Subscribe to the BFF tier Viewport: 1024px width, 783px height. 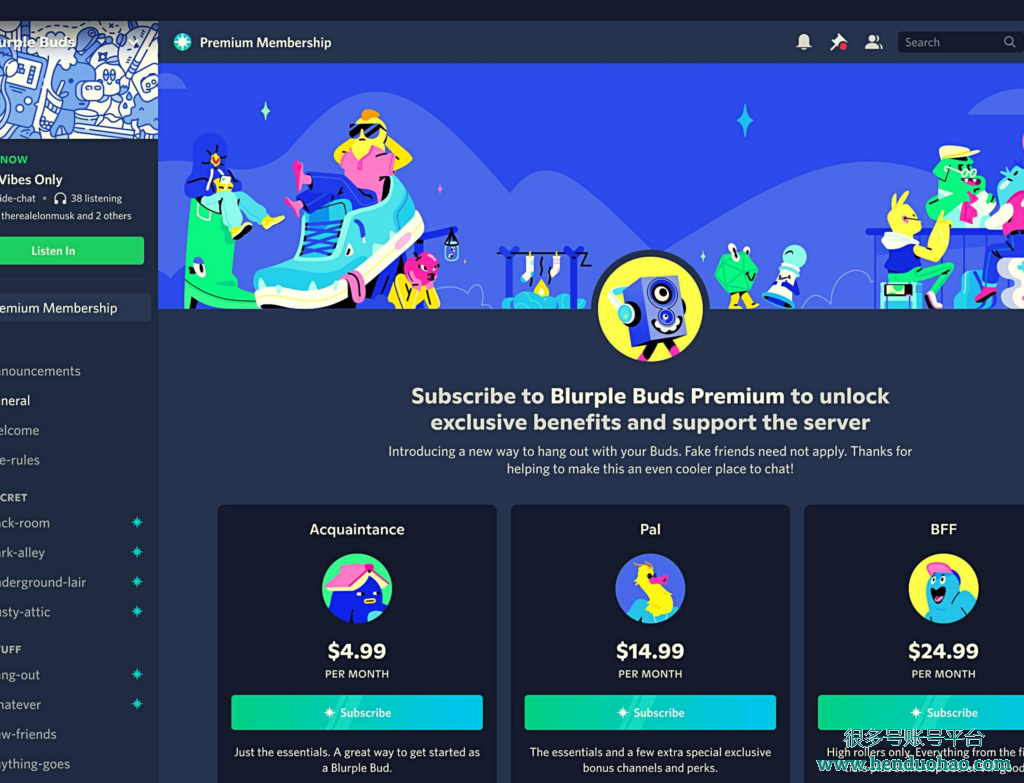(x=921, y=712)
